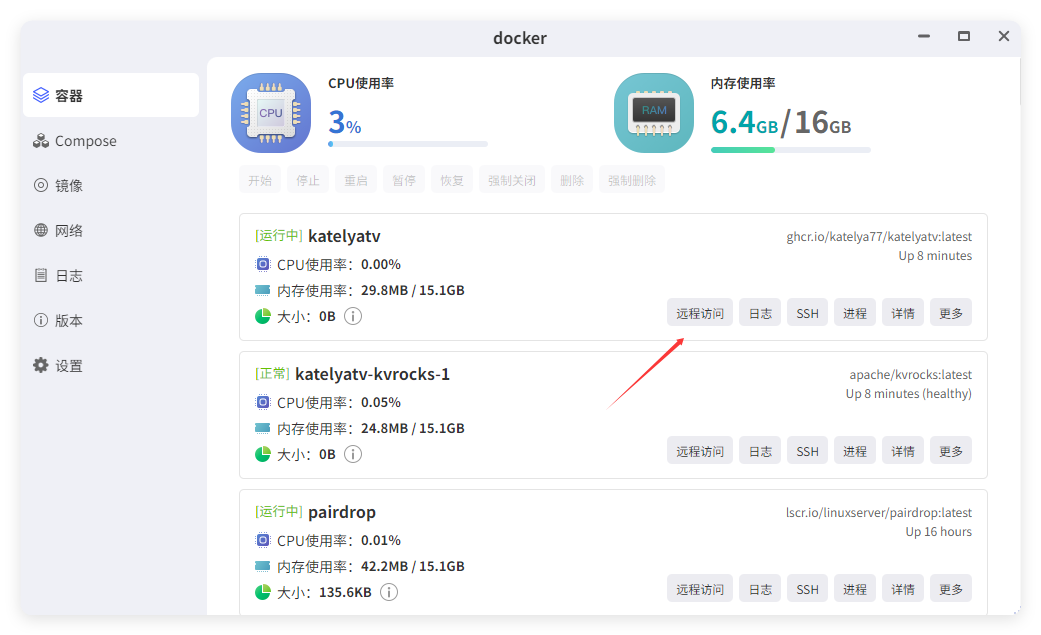The width and height of the screenshot is (1041, 635).
Task: Expand 更多 actions for pairdrop
Action: [x=950, y=588]
